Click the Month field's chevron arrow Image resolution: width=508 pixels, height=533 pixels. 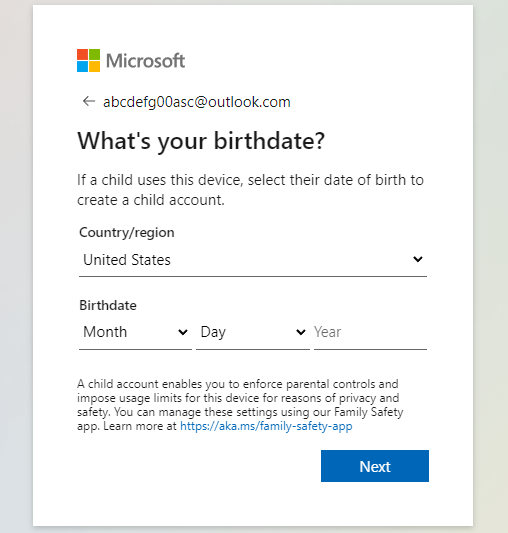[183, 332]
